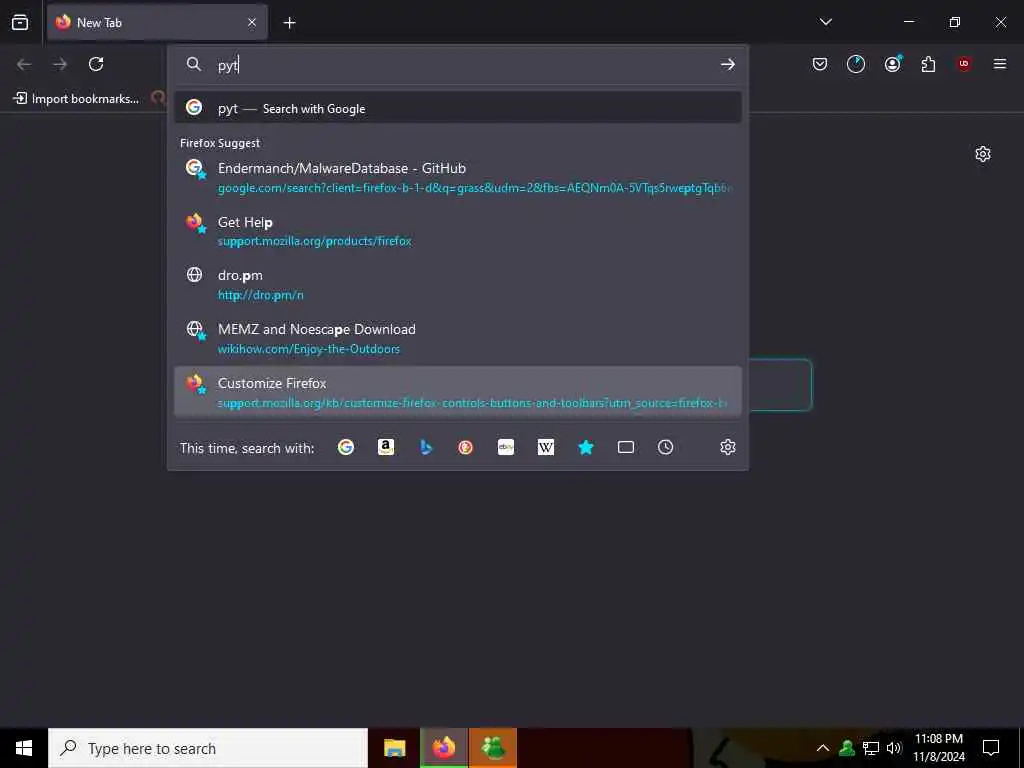Open the Firefox hamburger application menu
The height and width of the screenshot is (768, 1024).
tap(1000, 64)
